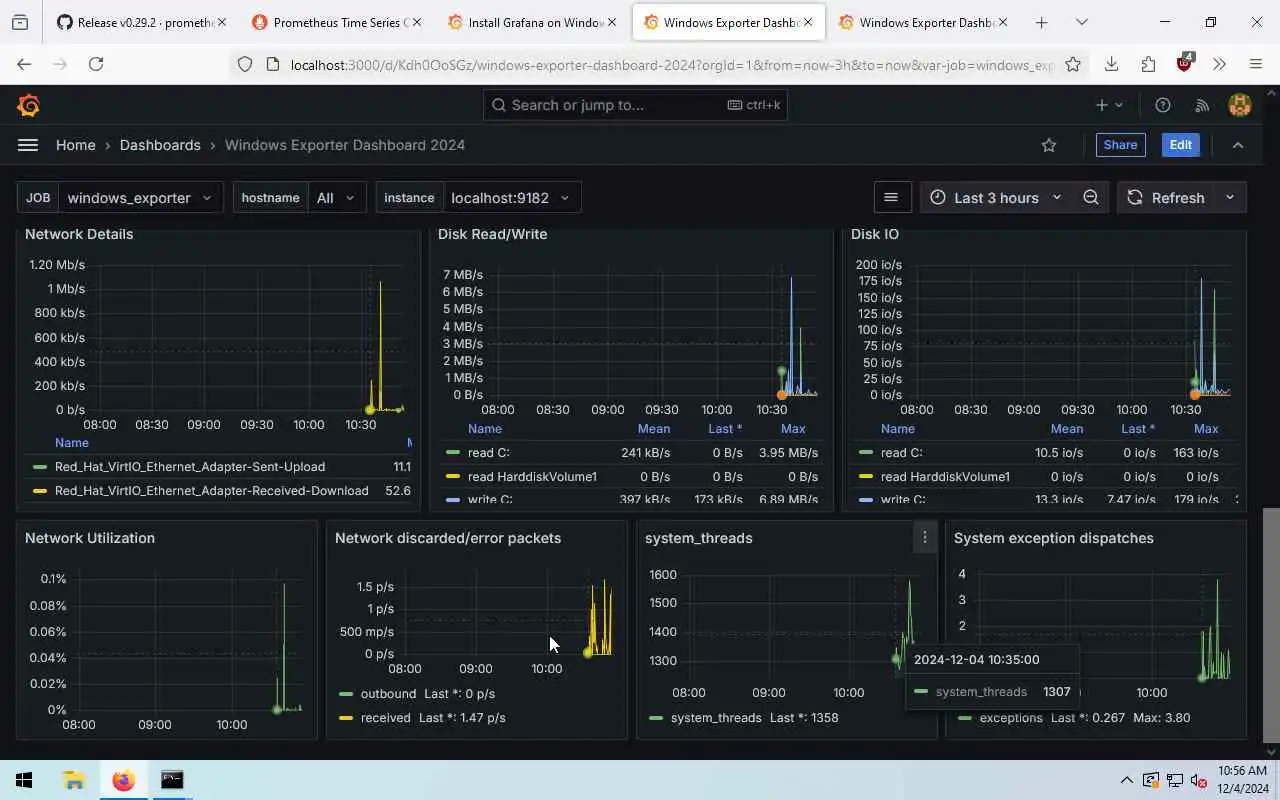Viewport: 1280px width, 800px height.
Task: Go to Dashboards in the breadcrumb
Action: (x=160, y=145)
